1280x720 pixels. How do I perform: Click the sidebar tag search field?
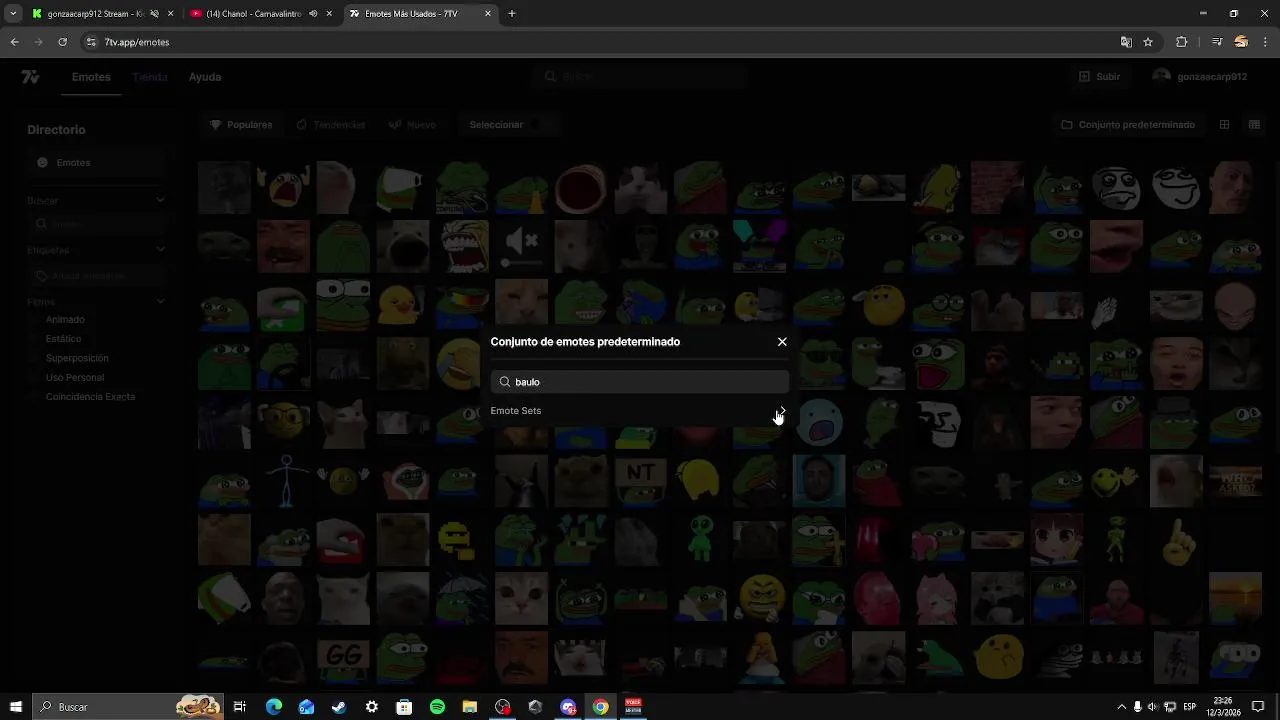(x=97, y=275)
